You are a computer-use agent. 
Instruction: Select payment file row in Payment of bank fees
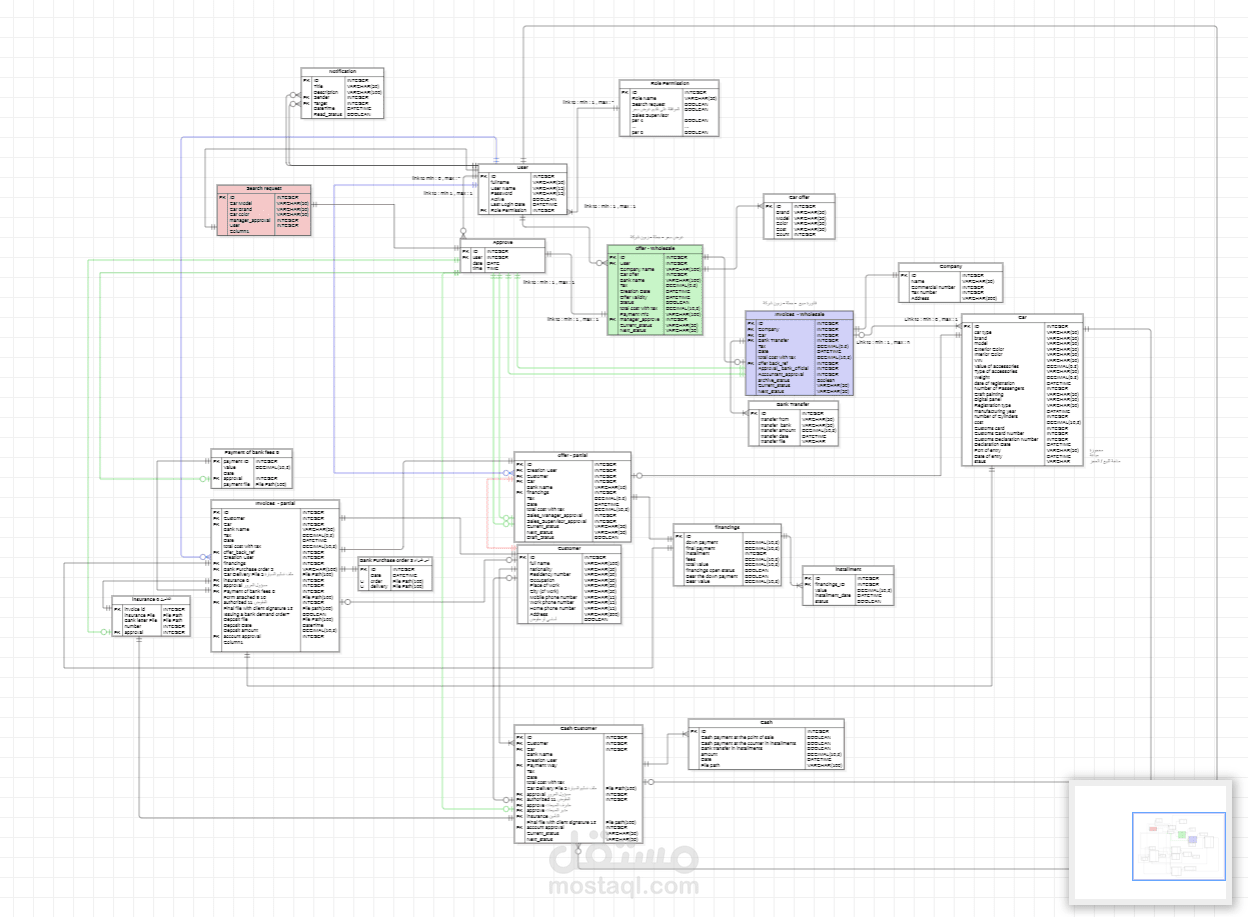[251, 484]
